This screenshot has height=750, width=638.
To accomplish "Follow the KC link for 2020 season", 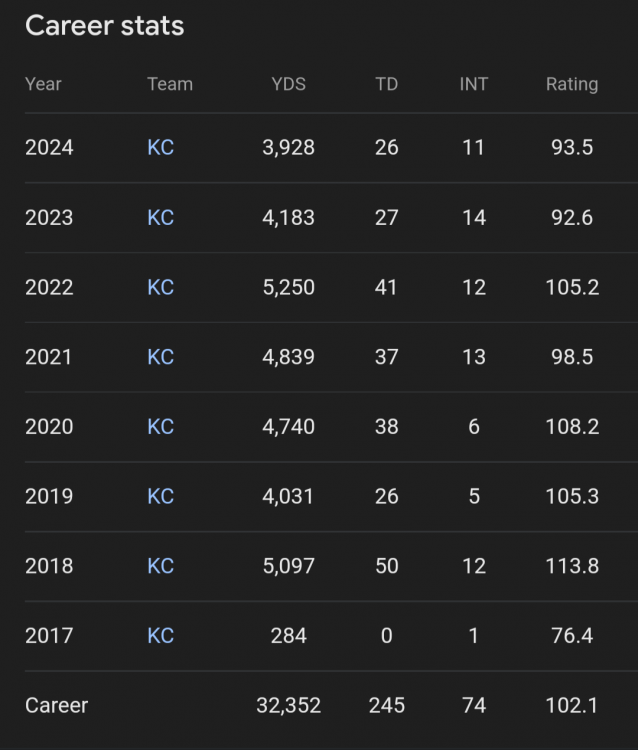I will [x=160, y=427].
